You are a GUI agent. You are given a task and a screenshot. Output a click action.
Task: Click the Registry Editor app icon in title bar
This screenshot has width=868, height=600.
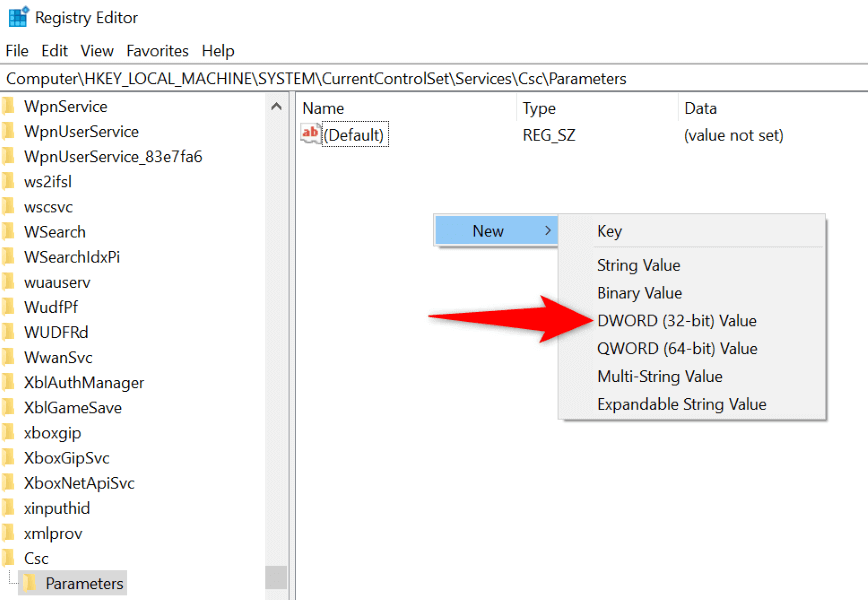coord(18,17)
